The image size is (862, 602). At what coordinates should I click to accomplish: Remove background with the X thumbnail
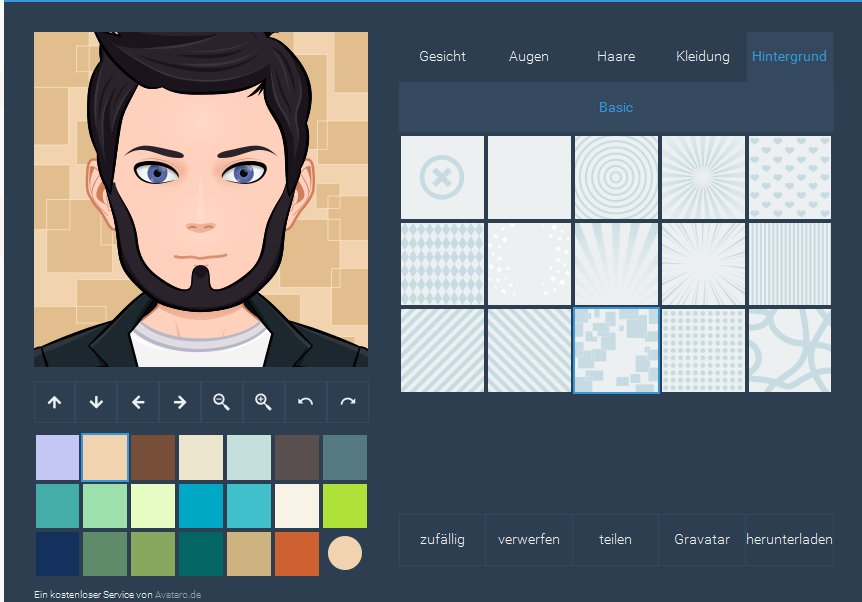click(x=442, y=177)
